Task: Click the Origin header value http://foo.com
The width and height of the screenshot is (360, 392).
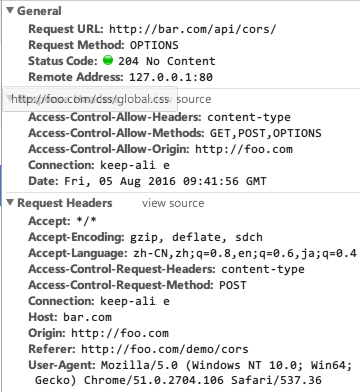Action: point(120,333)
